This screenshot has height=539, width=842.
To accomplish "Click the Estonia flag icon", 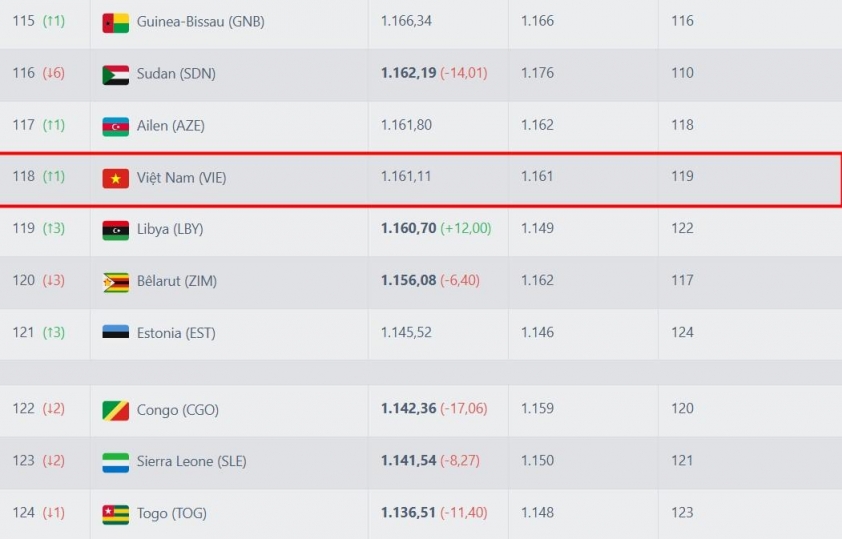I will [115, 332].
